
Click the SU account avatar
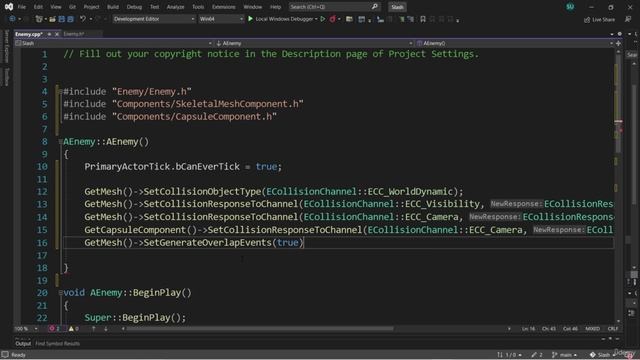pyautogui.click(x=570, y=7)
